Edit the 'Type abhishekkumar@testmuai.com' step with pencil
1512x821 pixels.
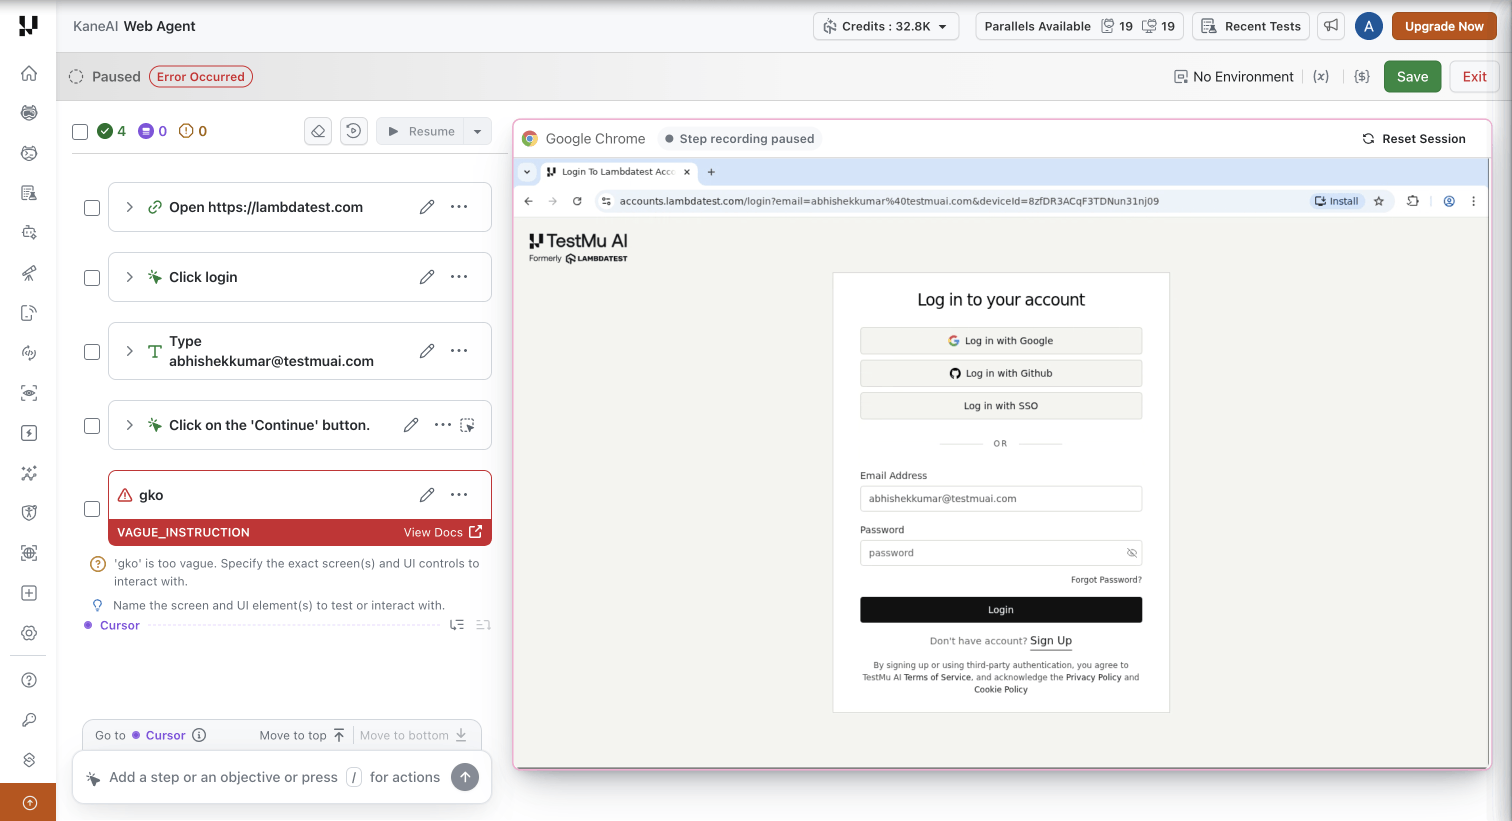click(x=427, y=351)
